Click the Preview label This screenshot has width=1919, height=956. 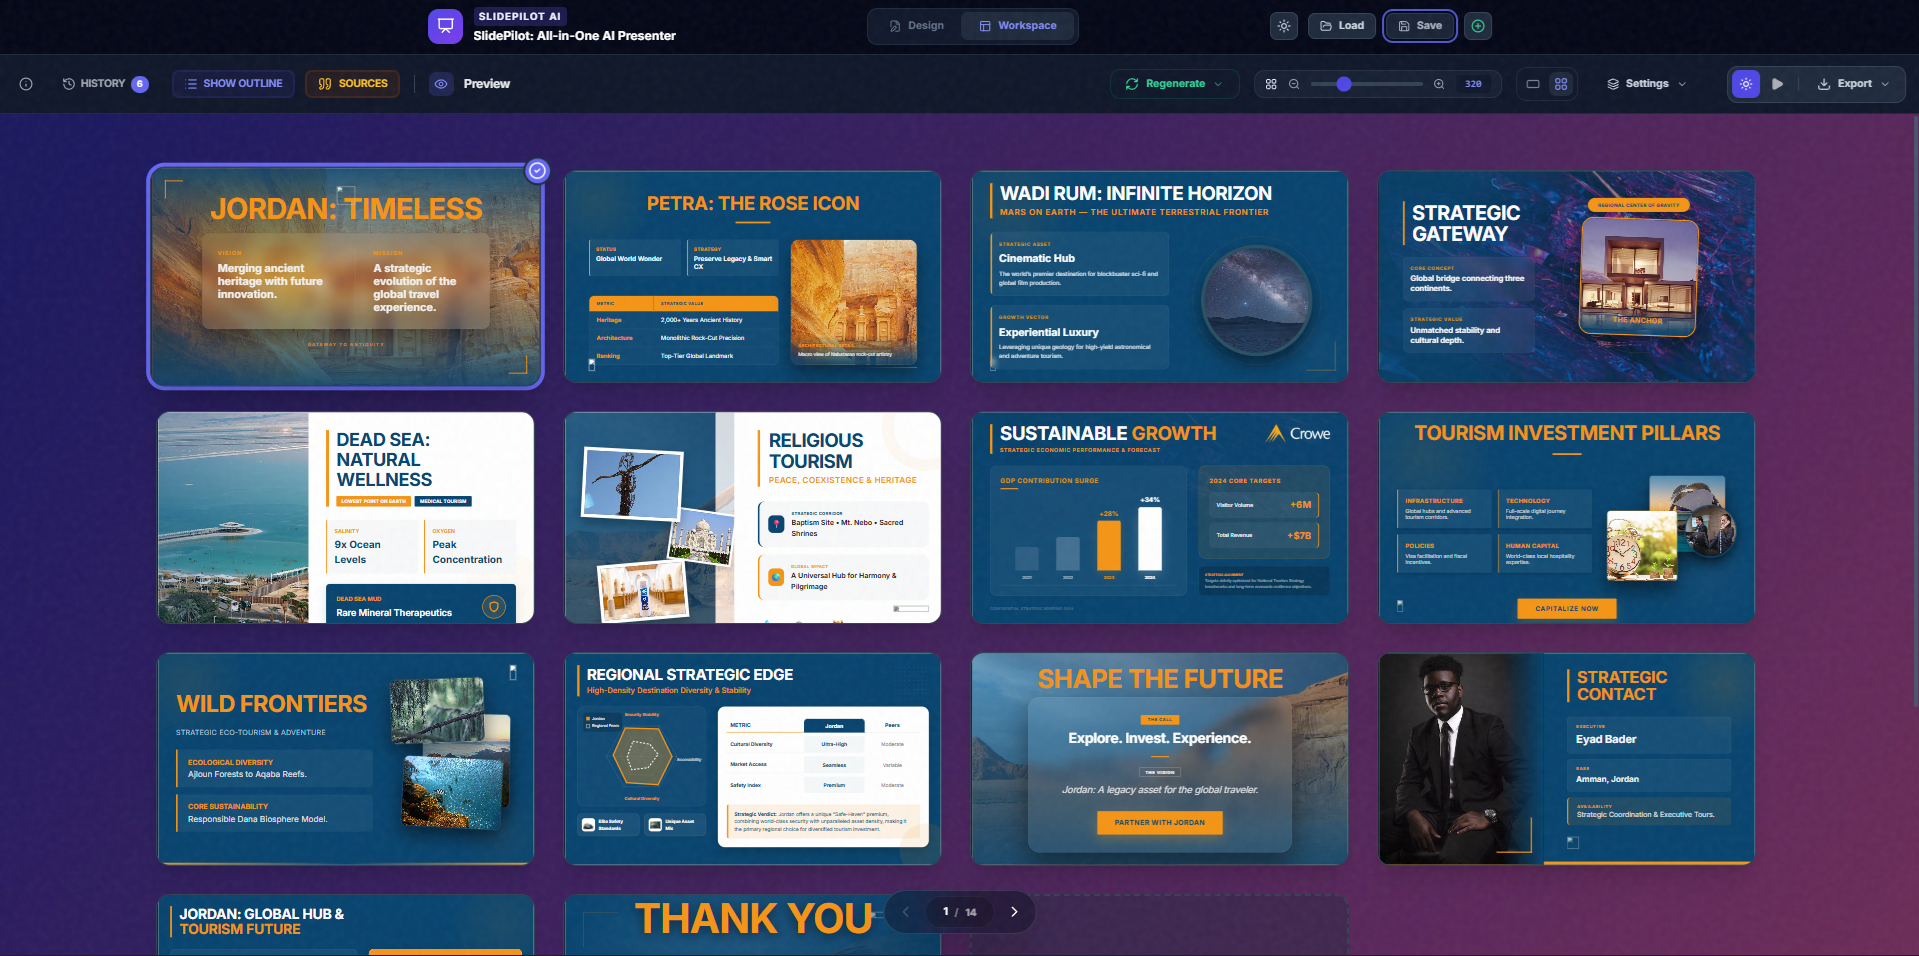[x=487, y=84]
